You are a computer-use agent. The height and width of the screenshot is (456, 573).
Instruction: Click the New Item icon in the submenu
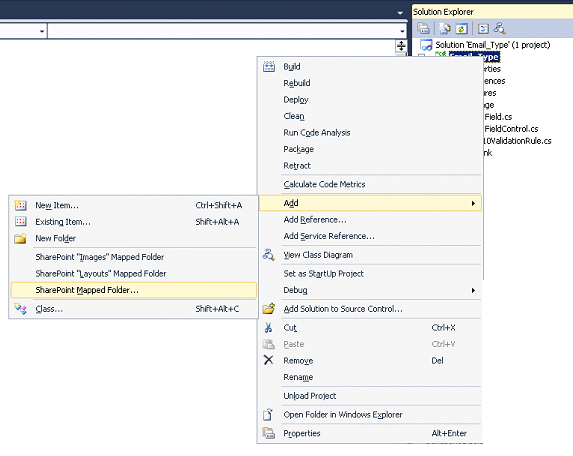20,205
